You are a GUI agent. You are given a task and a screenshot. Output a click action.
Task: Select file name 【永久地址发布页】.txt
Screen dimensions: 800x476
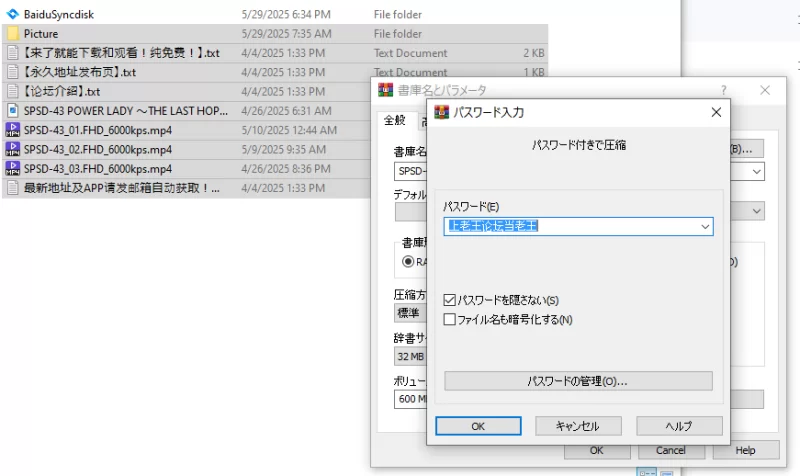(x=79, y=72)
